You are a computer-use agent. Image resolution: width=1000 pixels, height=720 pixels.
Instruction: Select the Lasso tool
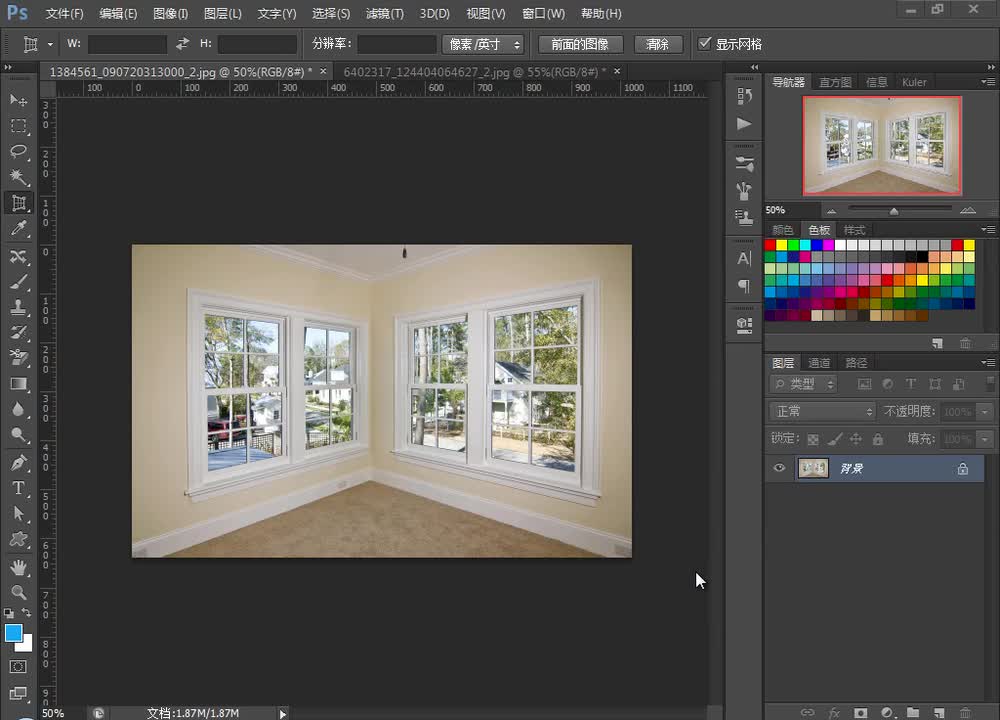tap(18, 151)
